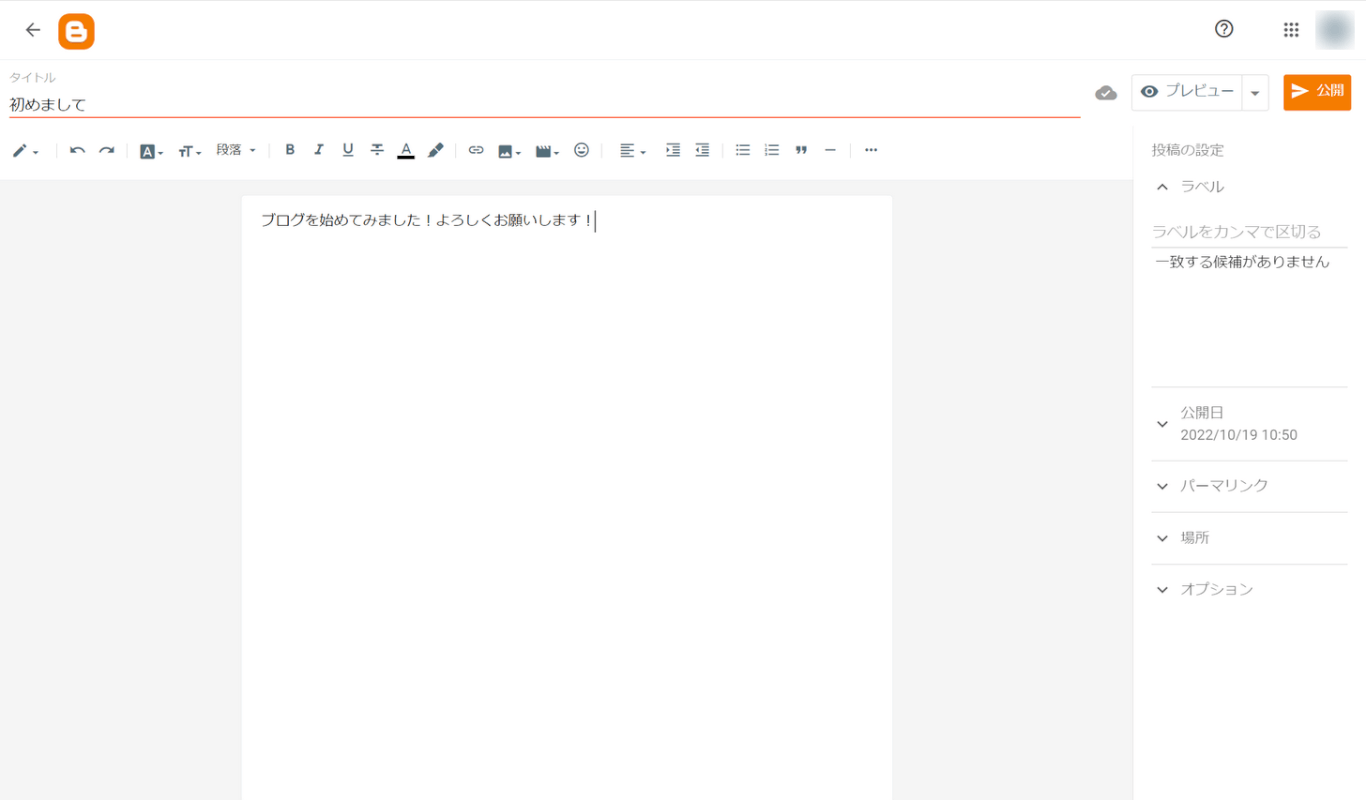
Task: Click the label input field
Action: click(x=1250, y=232)
